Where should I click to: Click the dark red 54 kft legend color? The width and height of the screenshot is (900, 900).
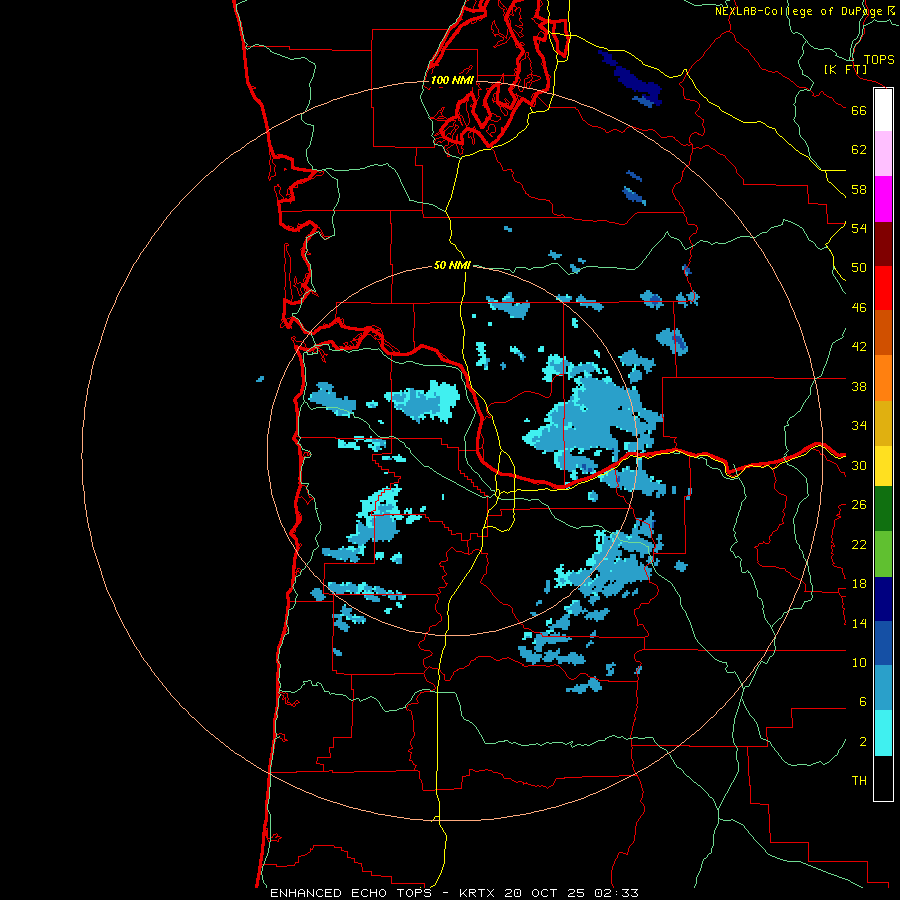point(883,244)
